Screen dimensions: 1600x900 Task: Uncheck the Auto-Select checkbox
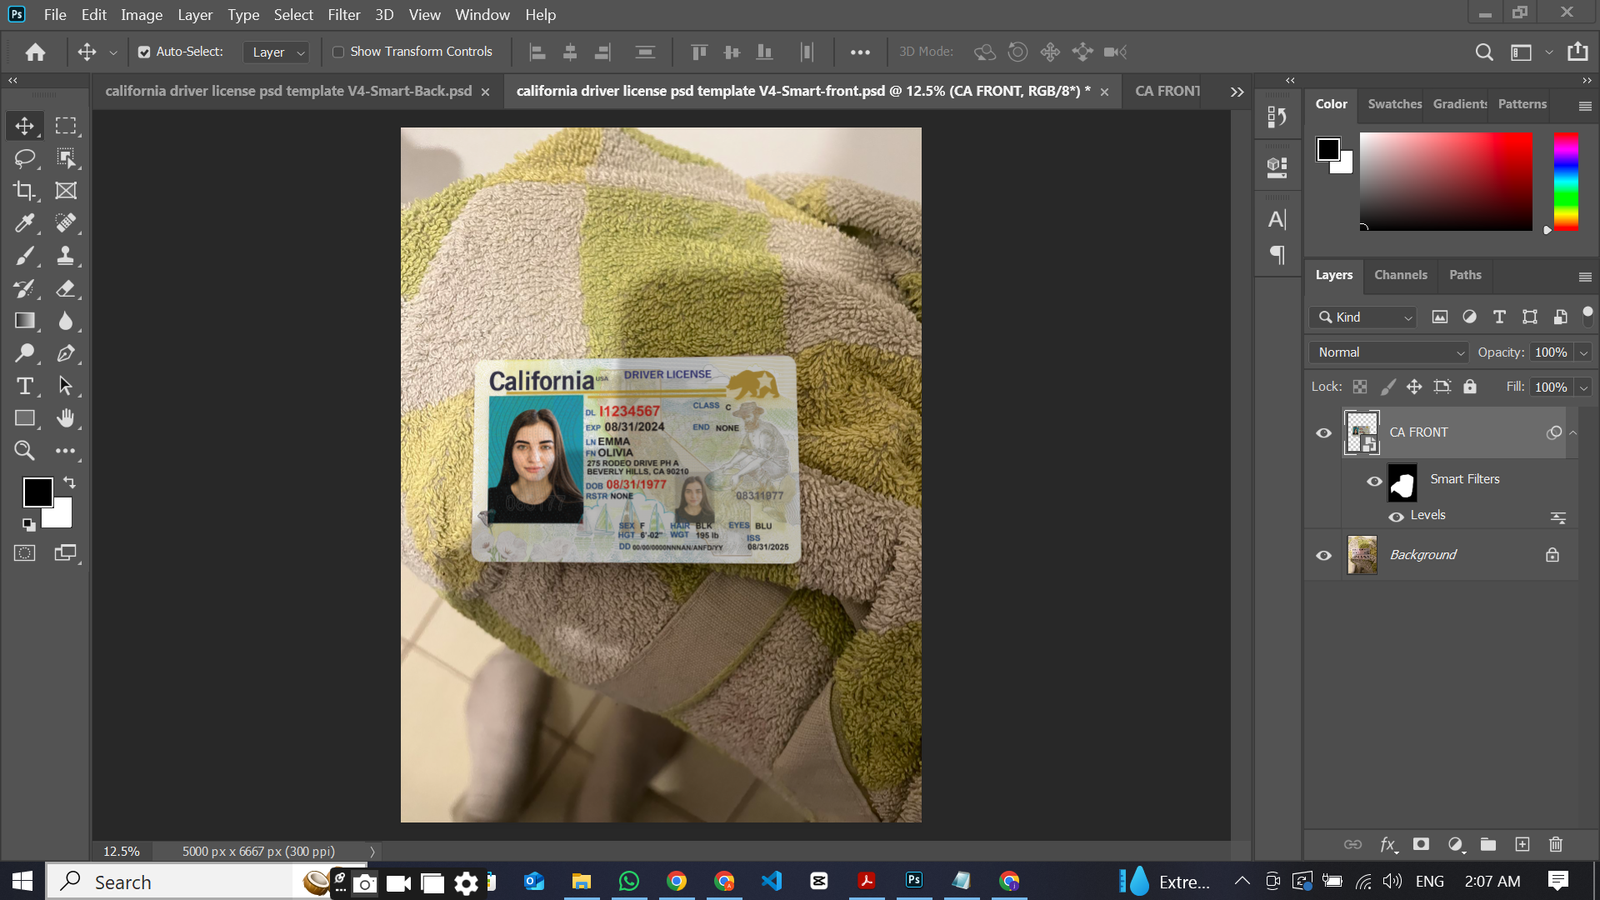point(144,52)
